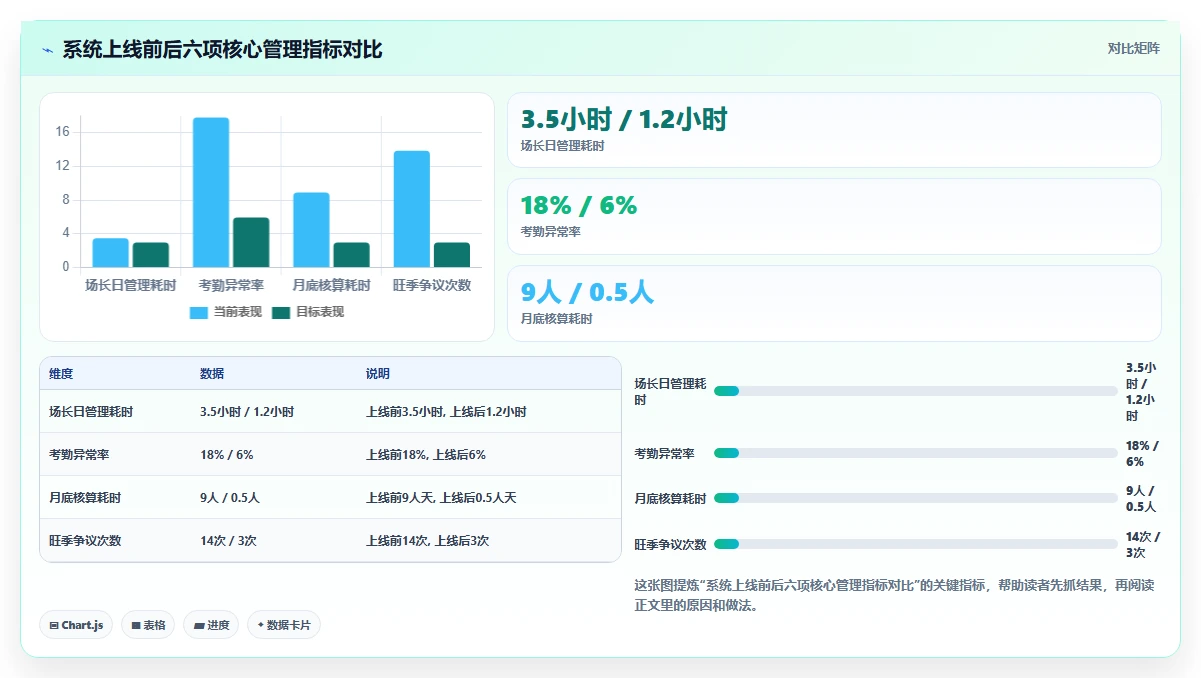This screenshot has width=1201, height=678.
Task: Click the 18% / 6% data card
Action: pyautogui.click(x=834, y=216)
